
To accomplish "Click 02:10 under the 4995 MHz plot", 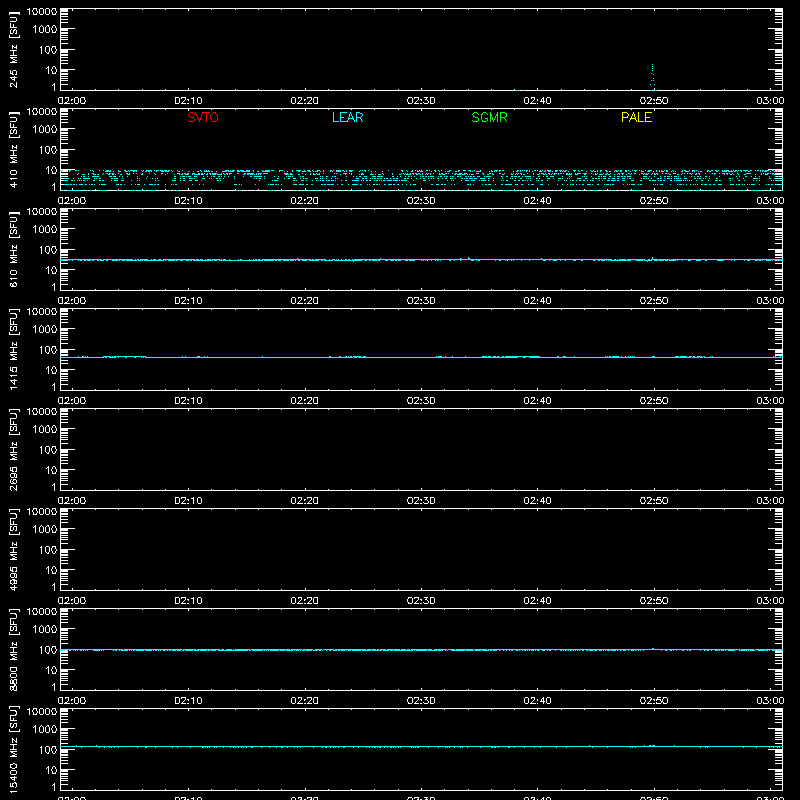I will click(188, 601).
